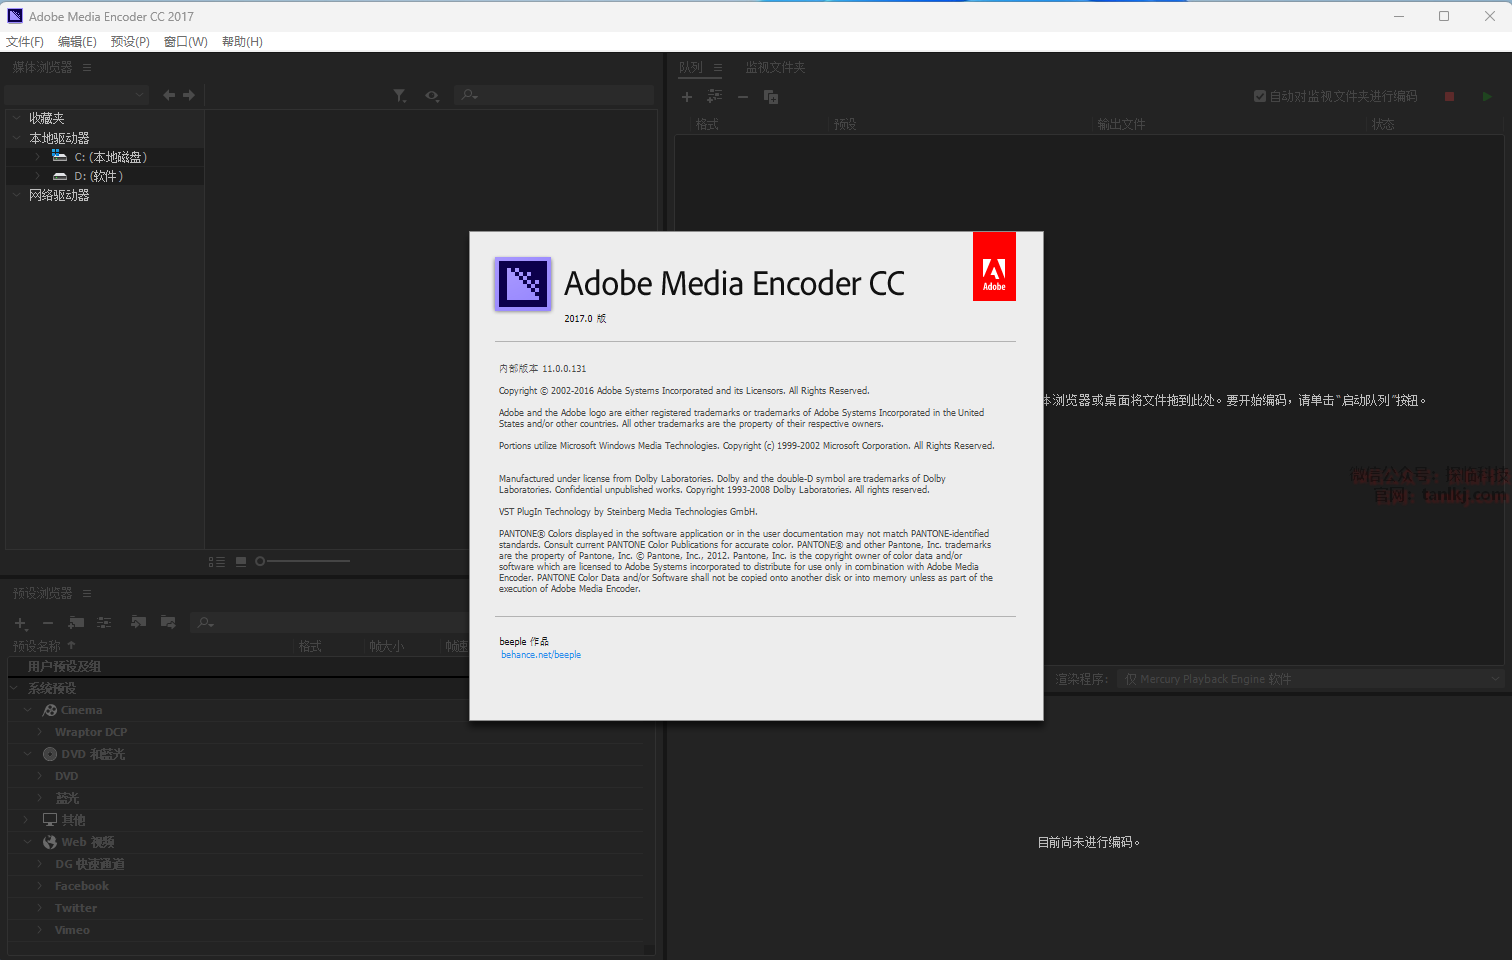Click the create new preset plus icon
1512x960 pixels.
click(x=20, y=623)
